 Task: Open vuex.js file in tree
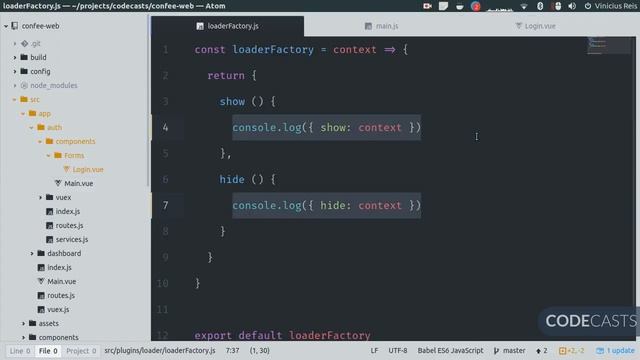click(58, 309)
